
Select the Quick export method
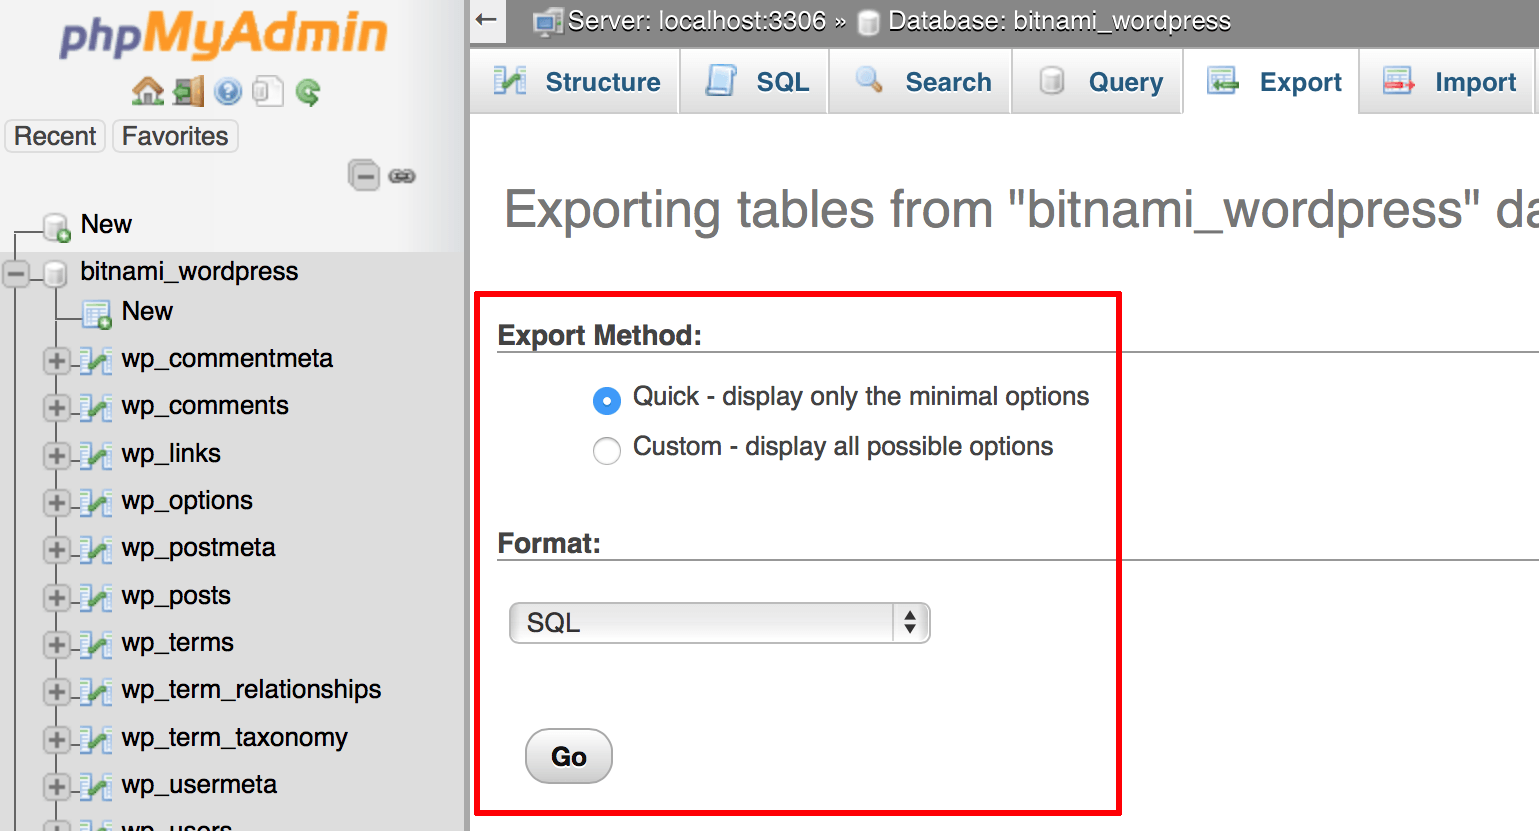pyautogui.click(x=606, y=400)
